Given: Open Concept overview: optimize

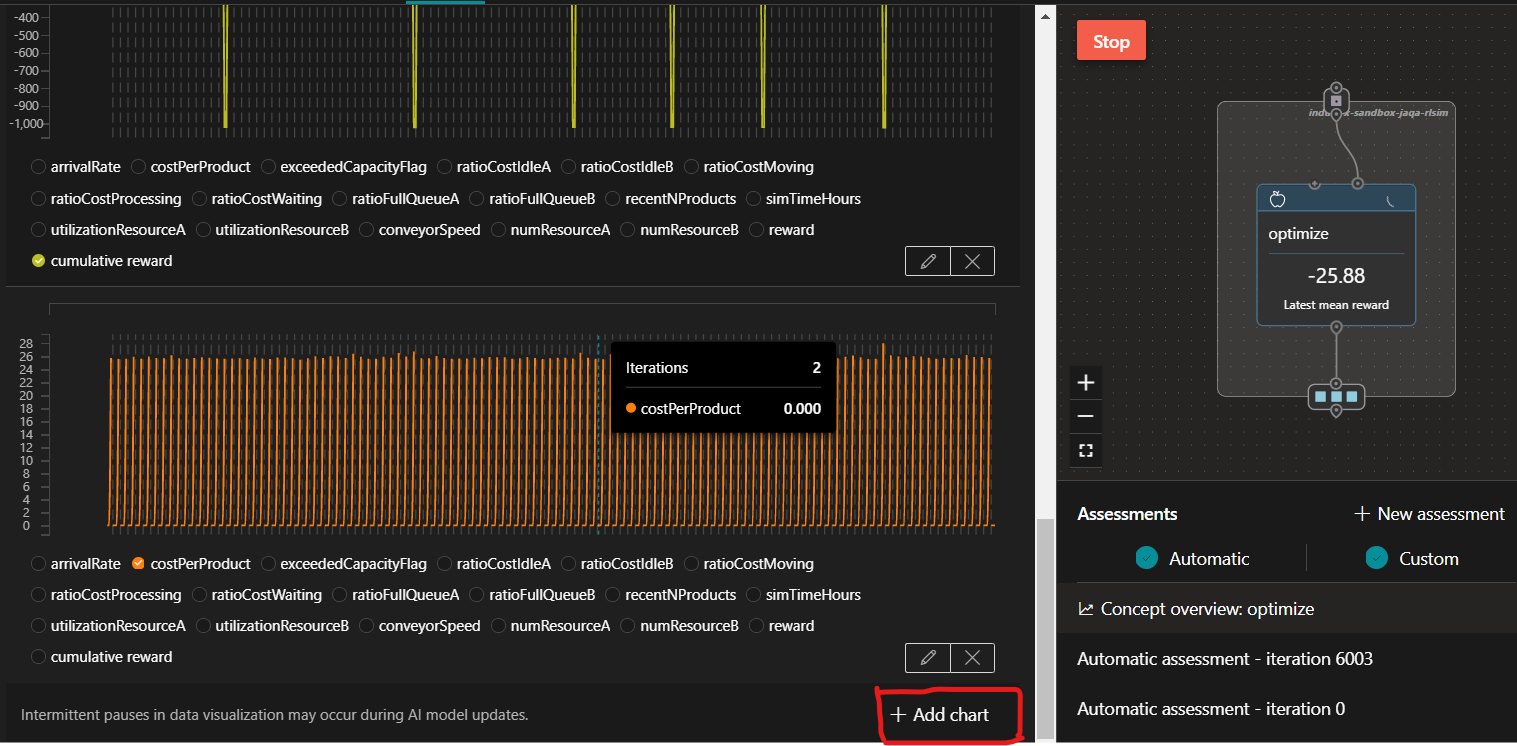Looking at the screenshot, I should pos(1287,608).
